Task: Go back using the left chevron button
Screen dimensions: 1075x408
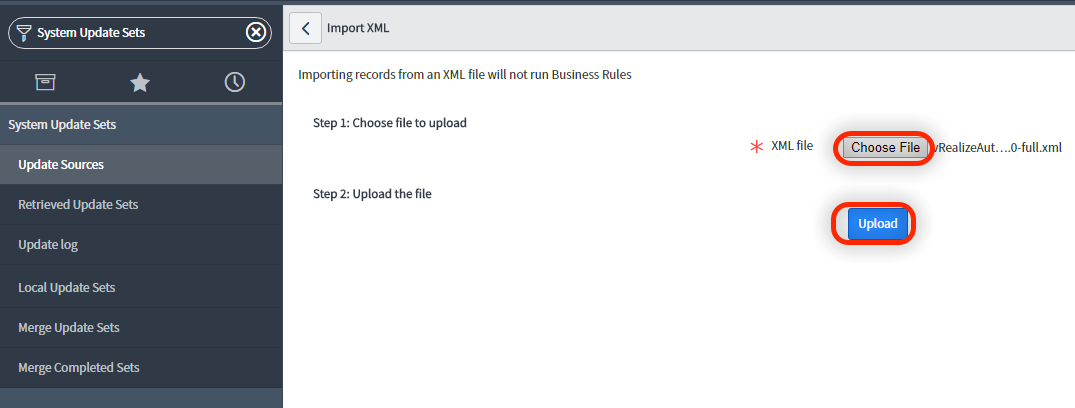Action: point(305,28)
